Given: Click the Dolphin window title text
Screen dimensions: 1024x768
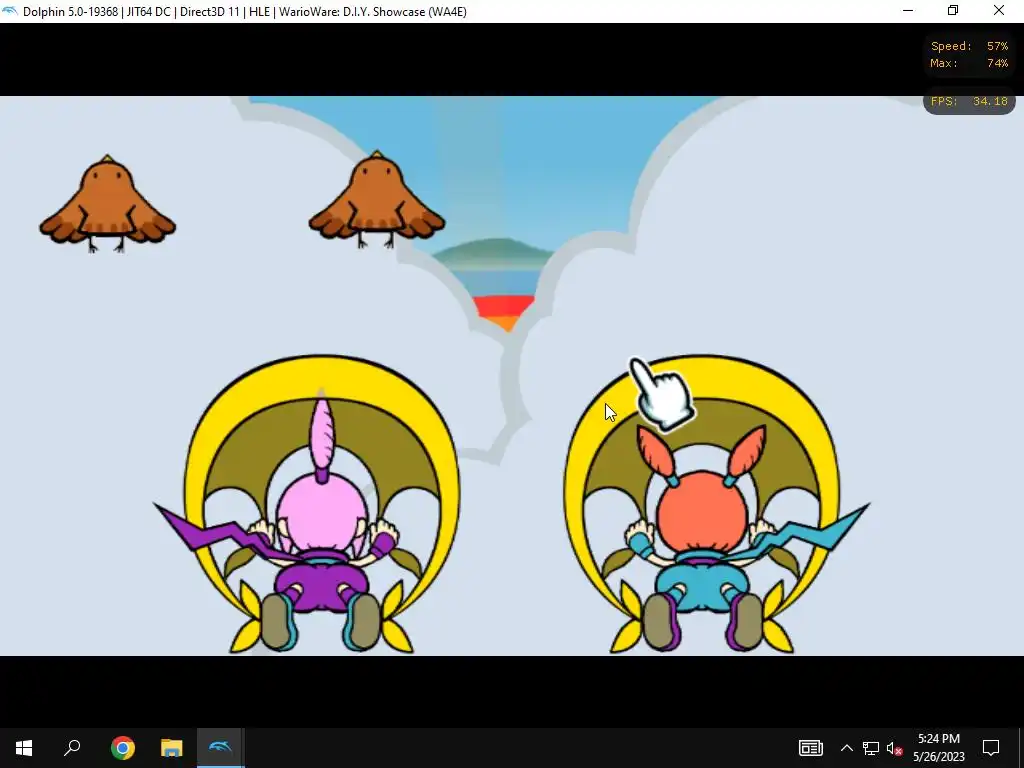Looking at the screenshot, I should 245,12.
